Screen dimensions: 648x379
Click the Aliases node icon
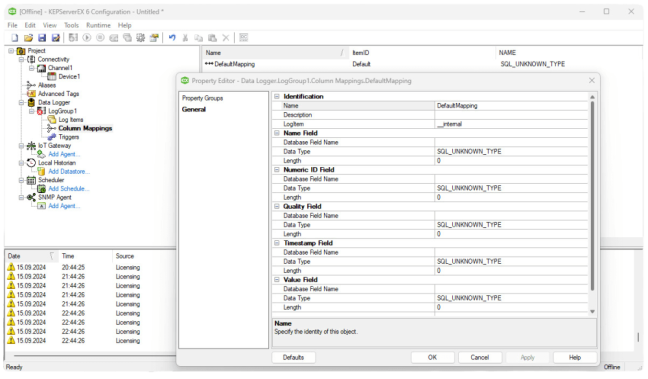[x=31, y=85]
